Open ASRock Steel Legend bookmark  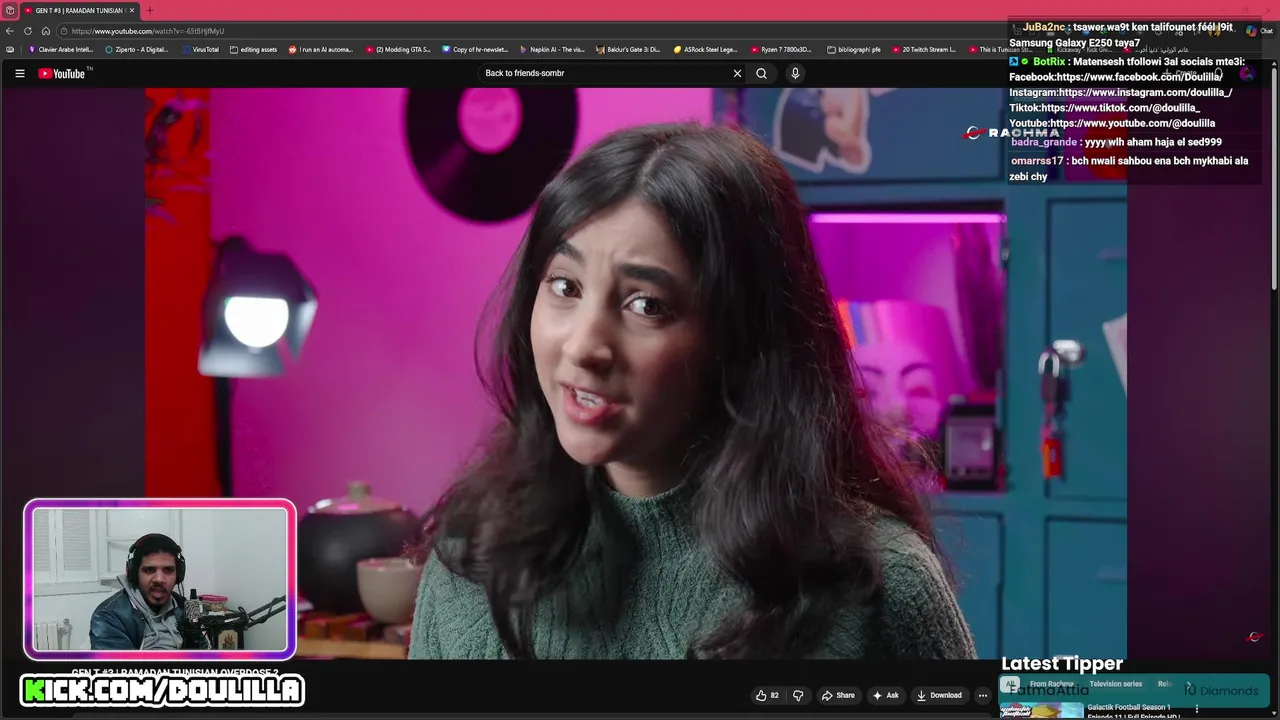(x=706, y=49)
